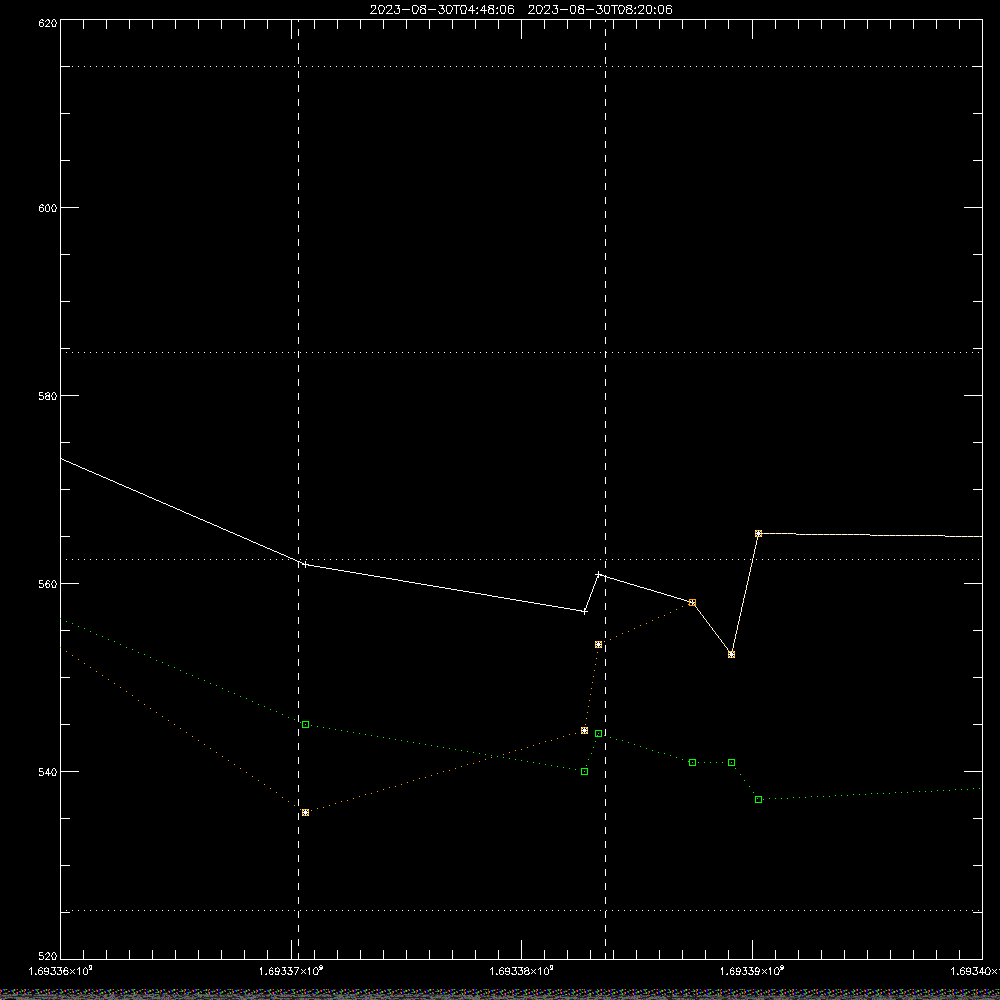The height and width of the screenshot is (1000, 1000).
Task: Select the y-axis label 560
Action: [x=48, y=584]
